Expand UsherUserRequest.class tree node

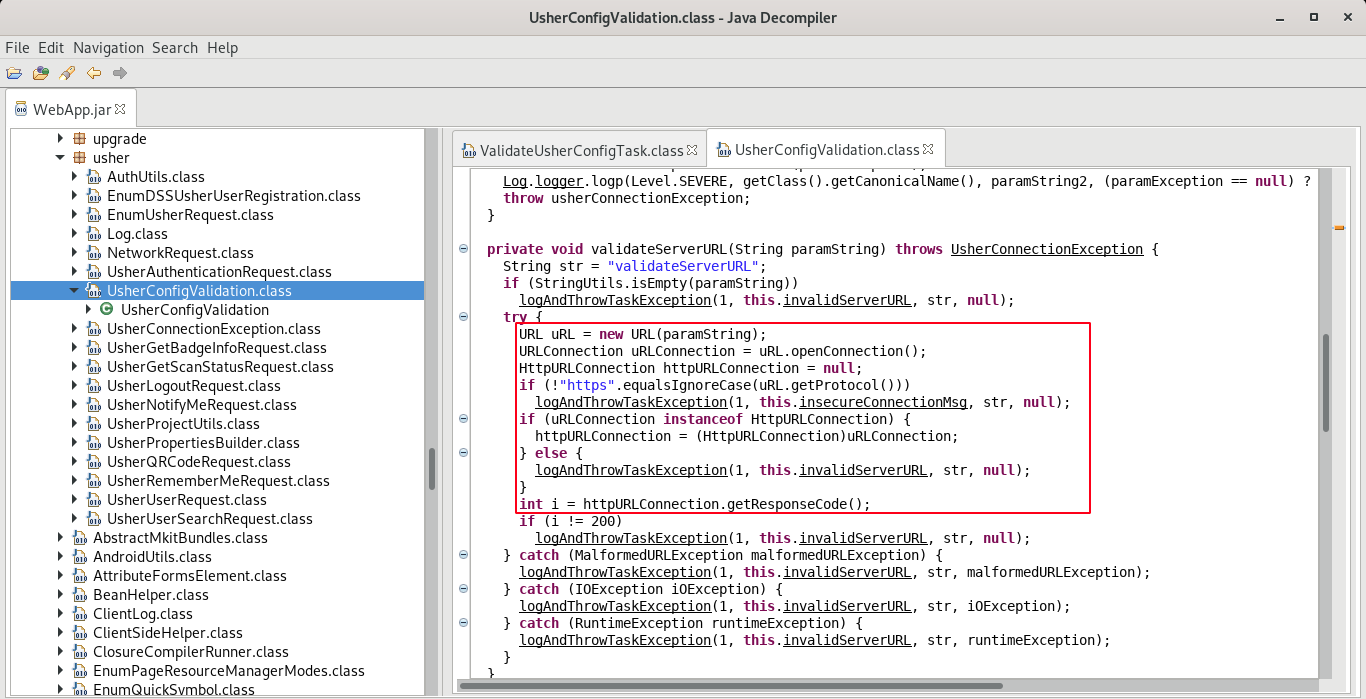tap(74, 500)
